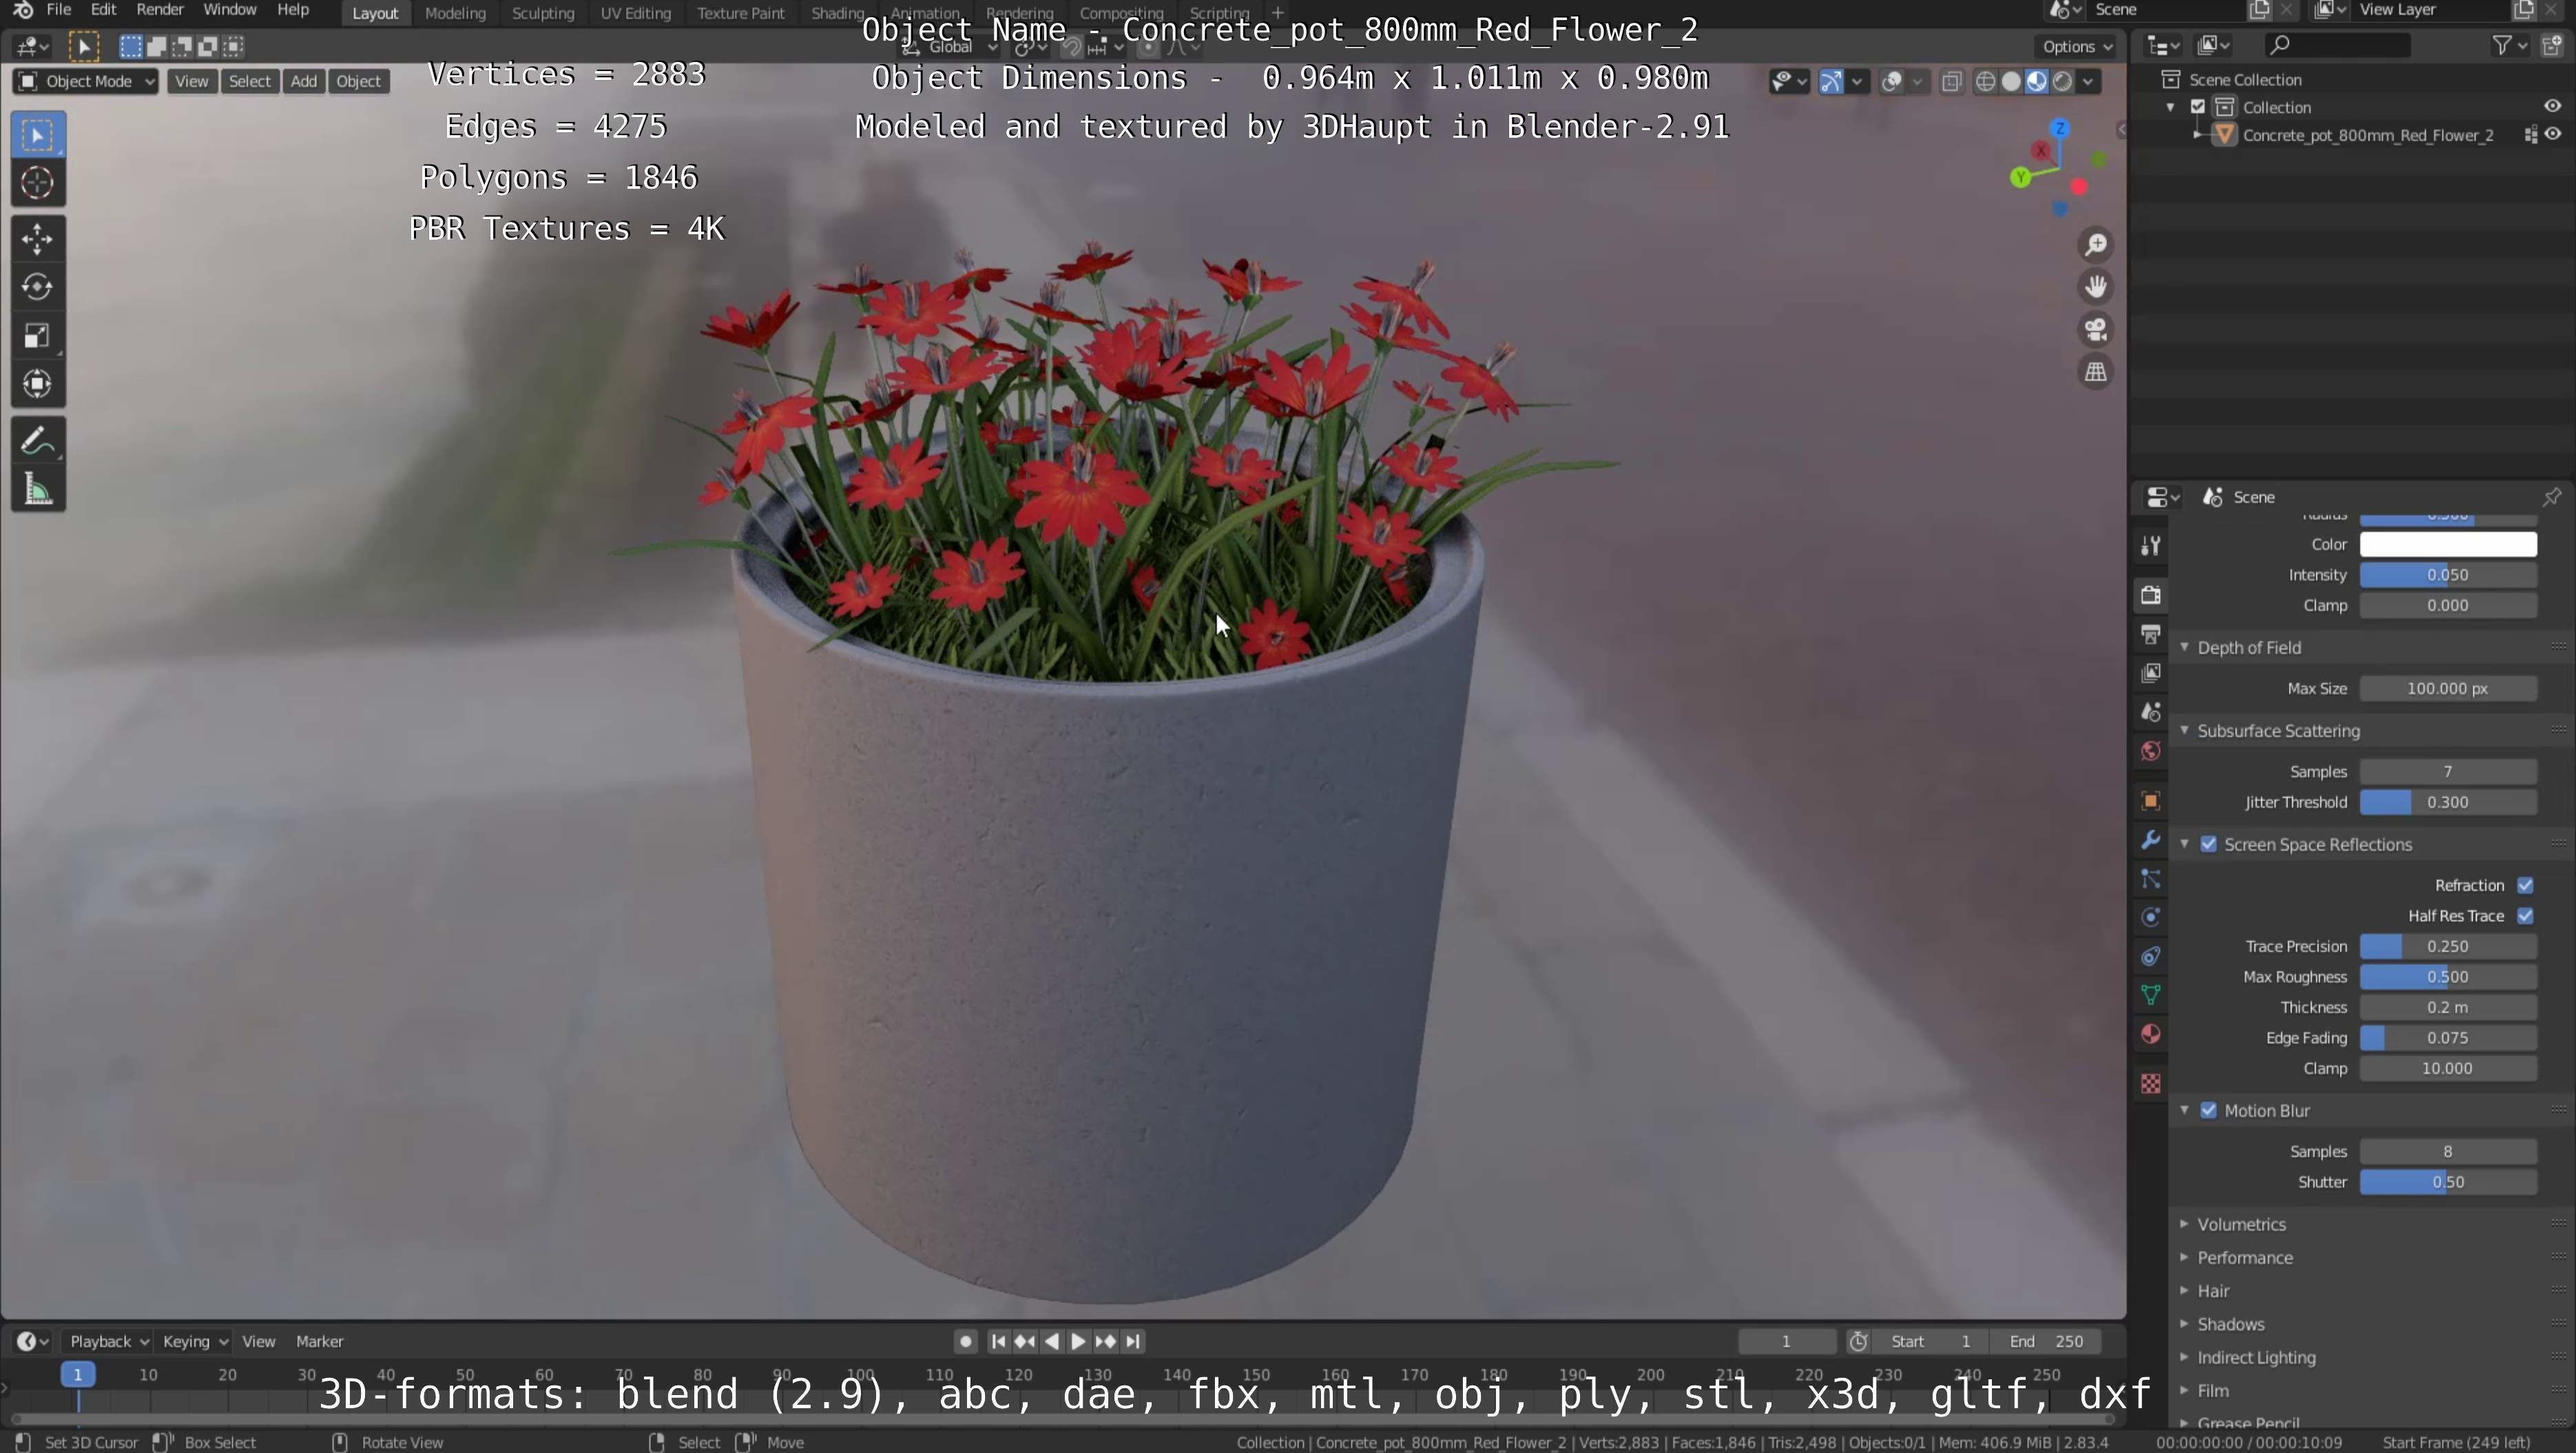This screenshot has width=2576, height=1453.
Task: Toggle X-ray display
Action: tap(1951, 82)
